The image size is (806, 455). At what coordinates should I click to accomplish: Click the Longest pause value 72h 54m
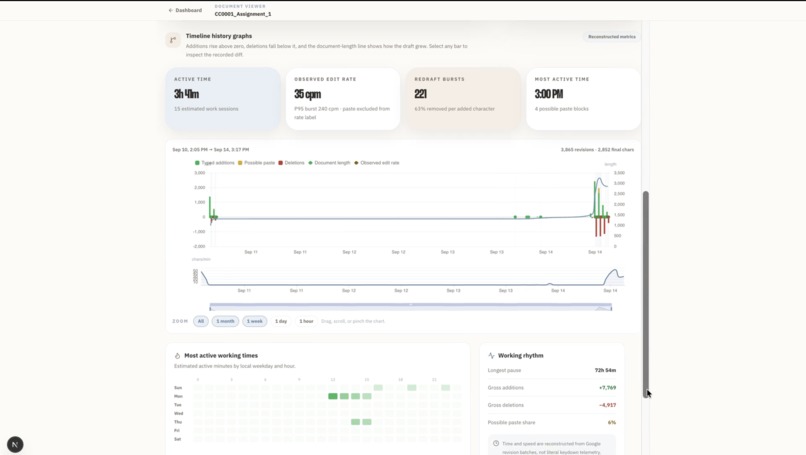(605, 370)
